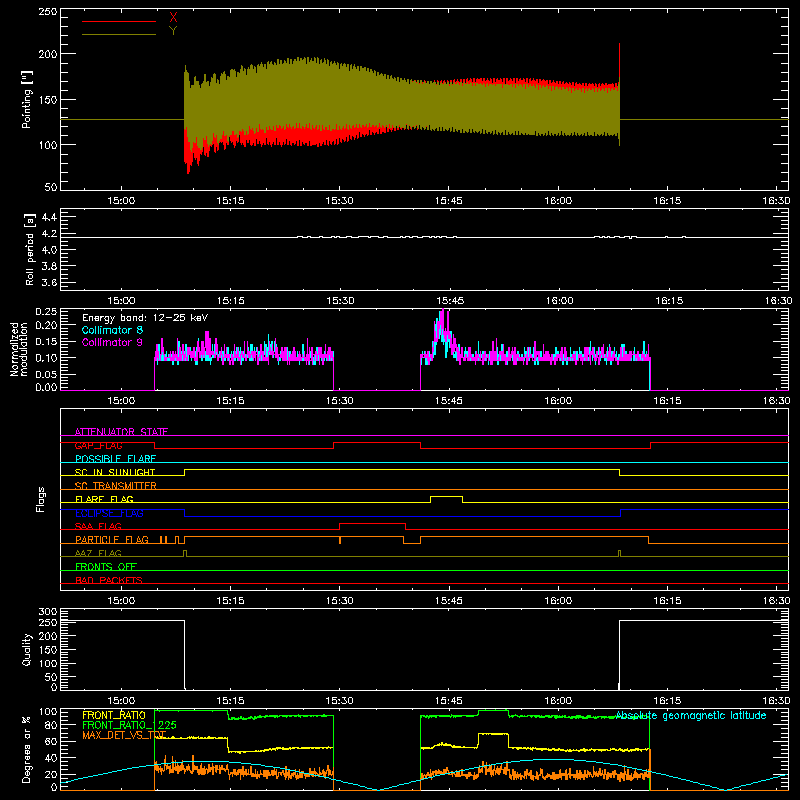
Task: Click the raised SAA_FLAG step after 15:30
Action: (372, 523)
